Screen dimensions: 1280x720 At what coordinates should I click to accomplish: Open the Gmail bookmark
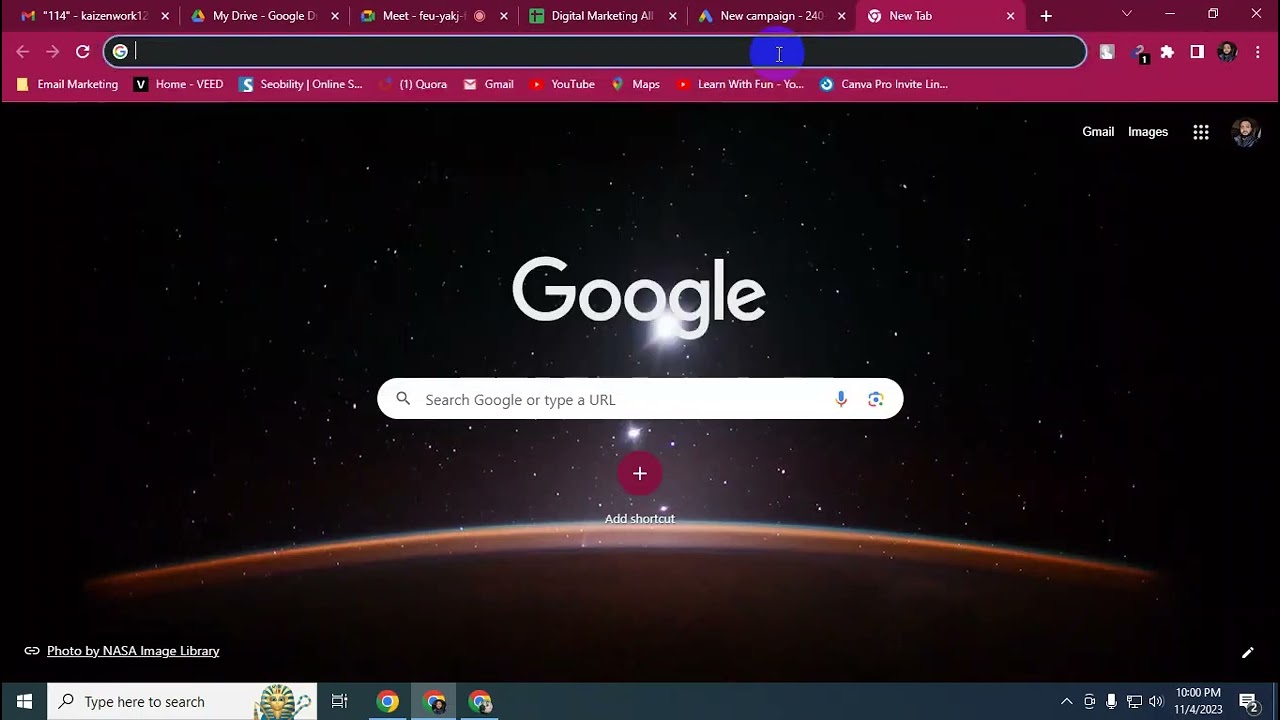488,84
